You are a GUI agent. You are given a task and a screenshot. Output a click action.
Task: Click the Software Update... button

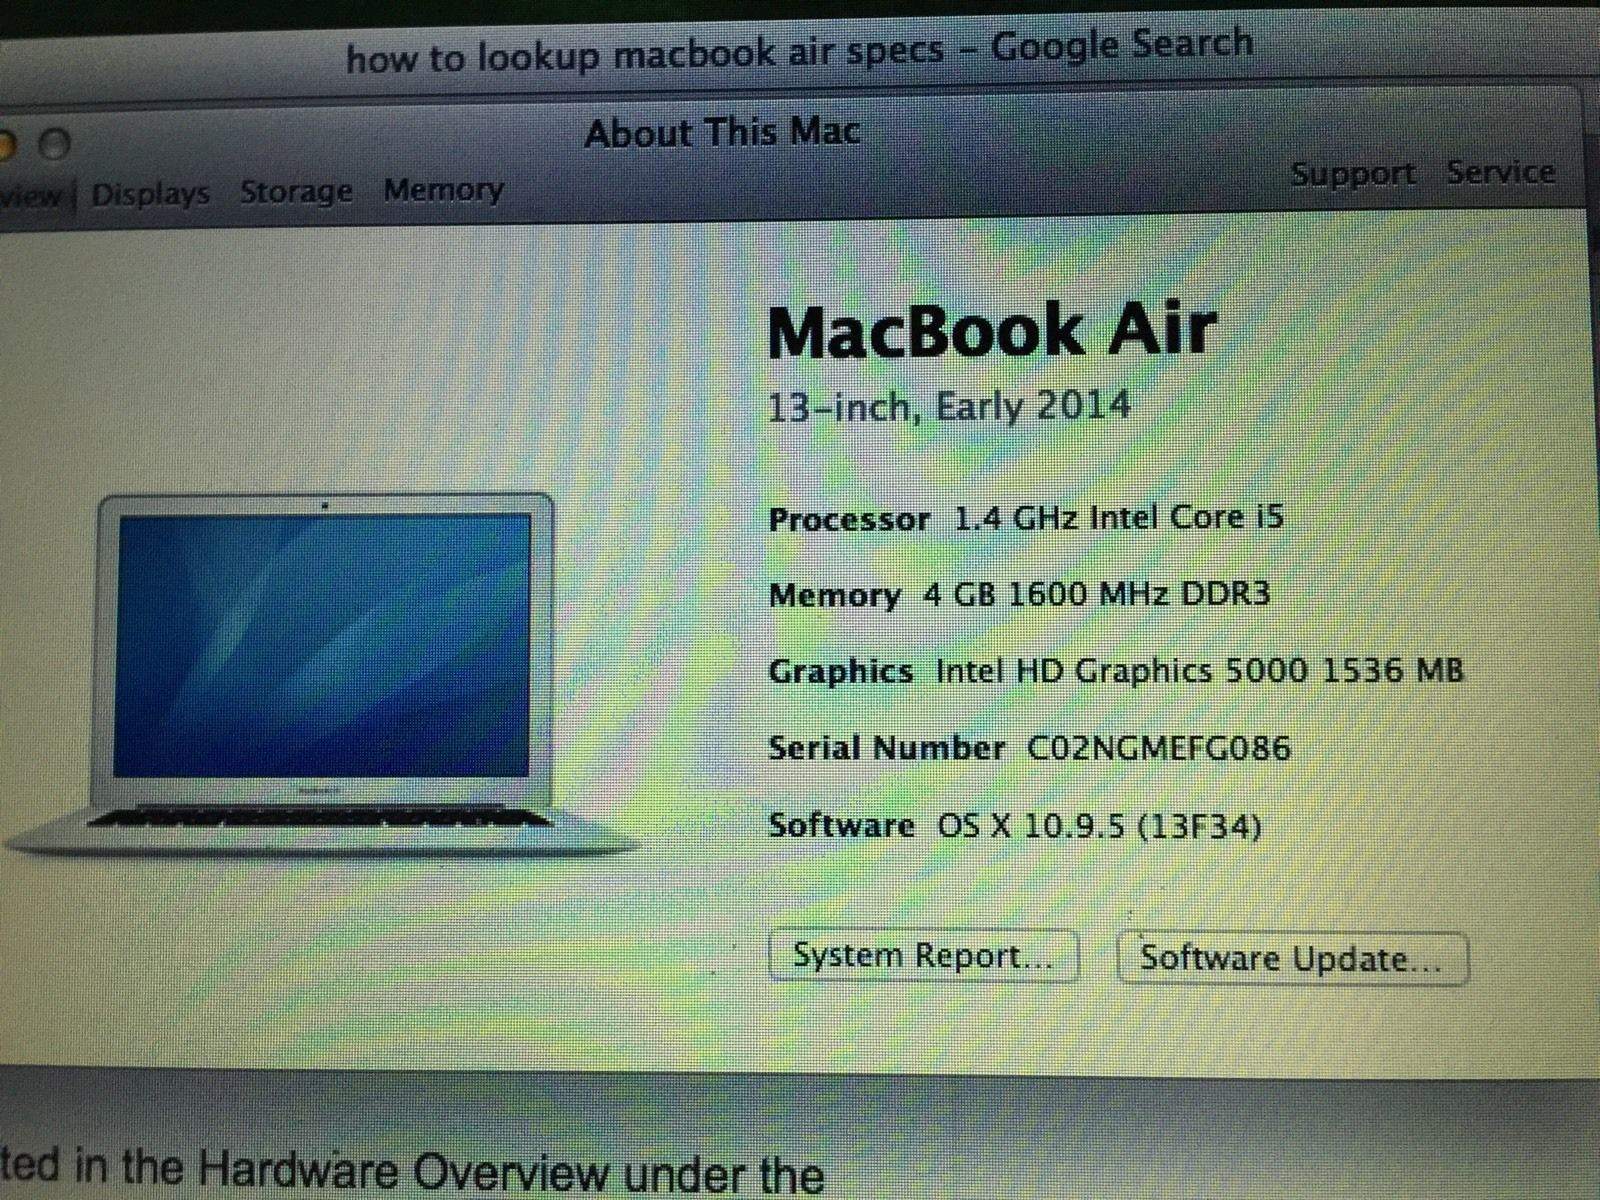1292,958
